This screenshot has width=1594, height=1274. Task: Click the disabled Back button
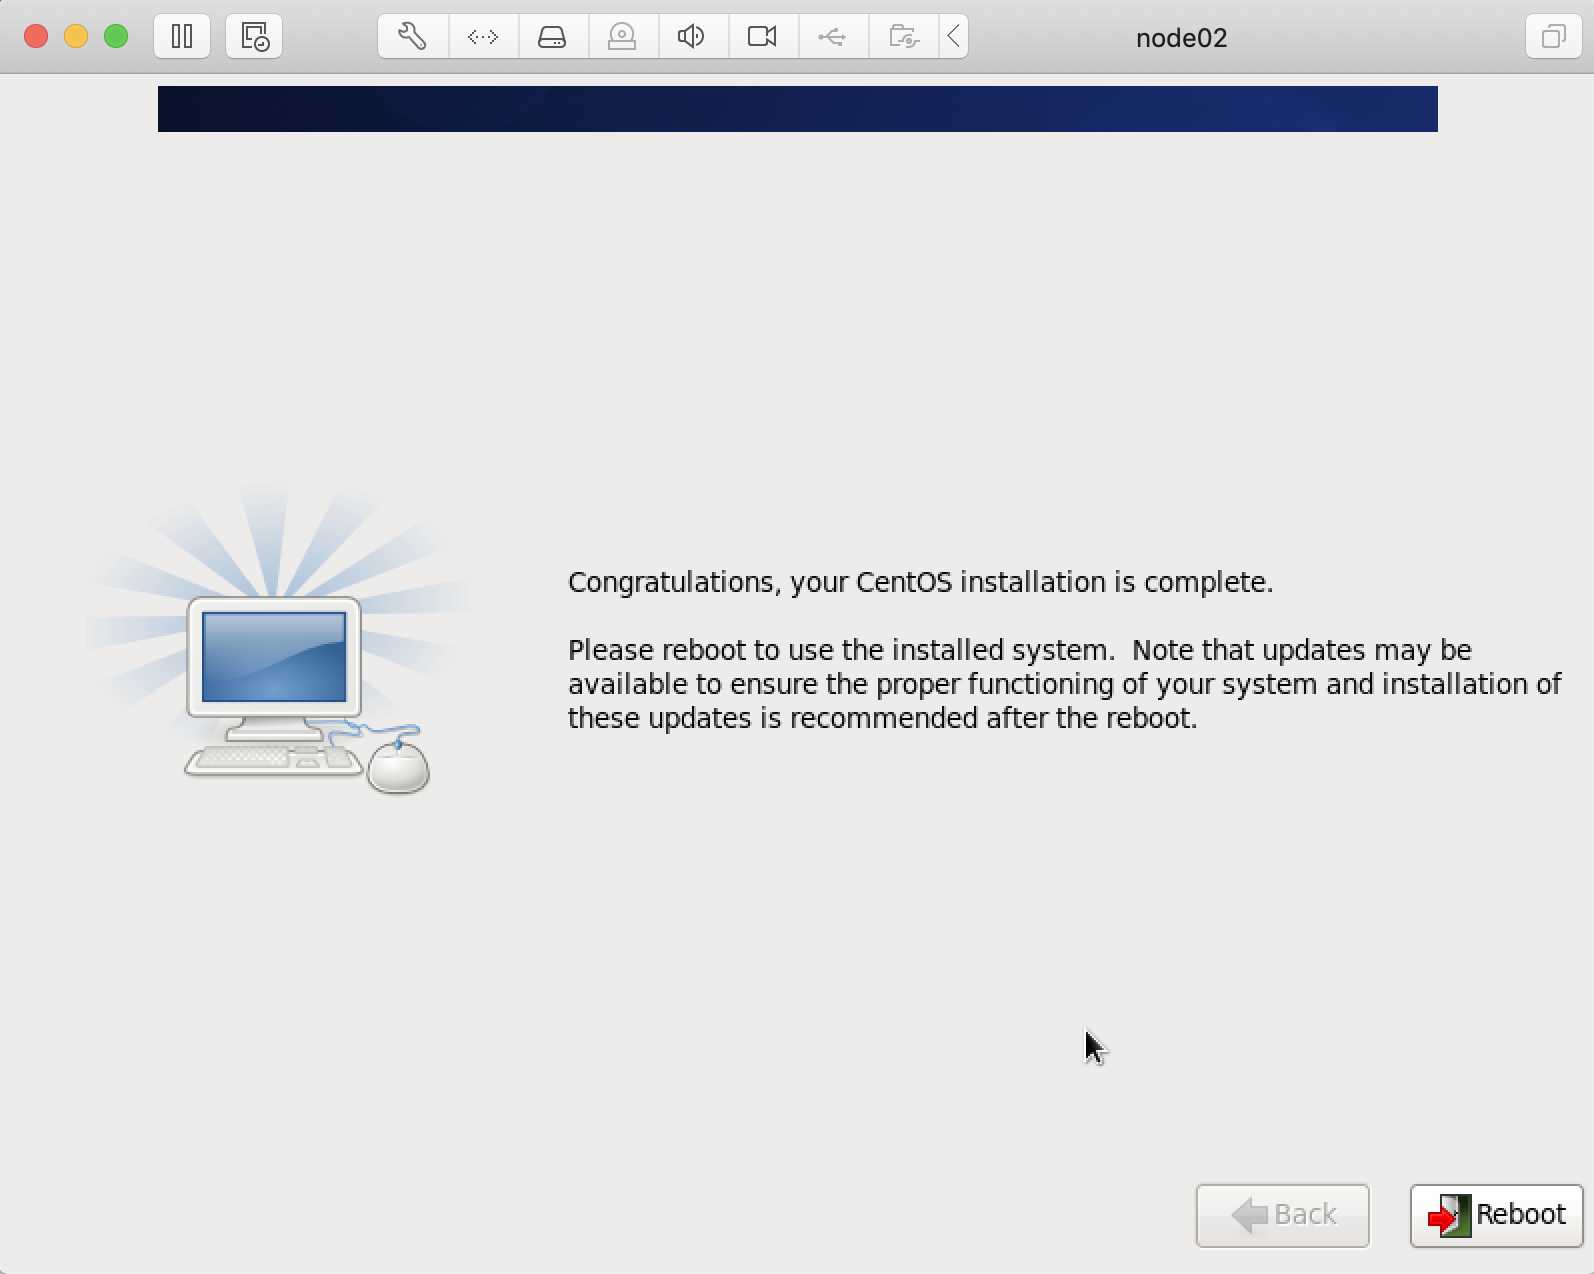coord(1282,1215)
